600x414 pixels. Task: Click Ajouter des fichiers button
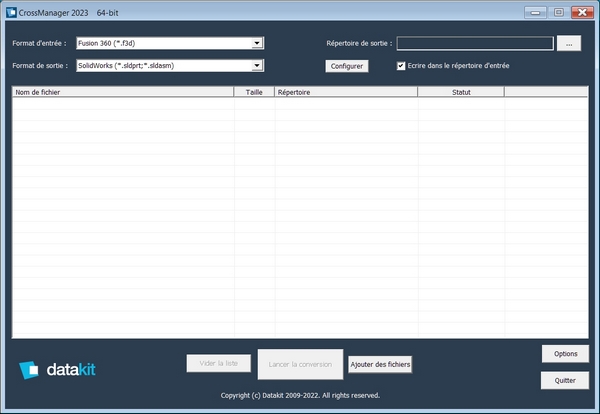coord(380,364)
